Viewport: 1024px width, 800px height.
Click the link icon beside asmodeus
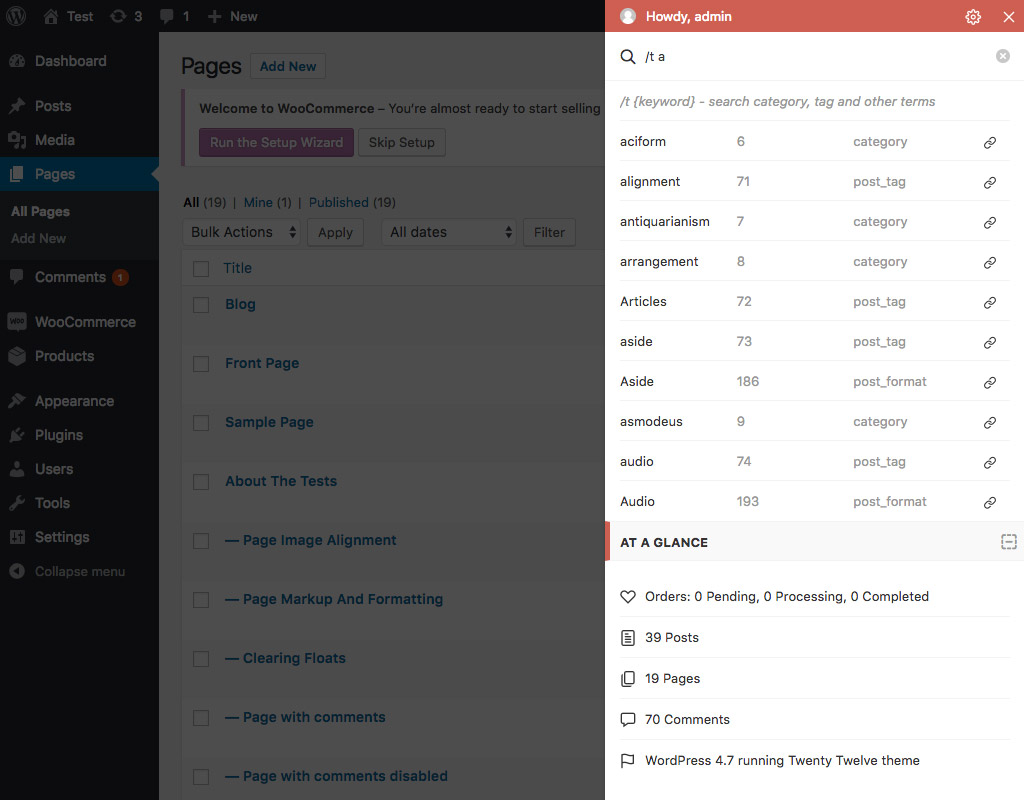(990, 422)
